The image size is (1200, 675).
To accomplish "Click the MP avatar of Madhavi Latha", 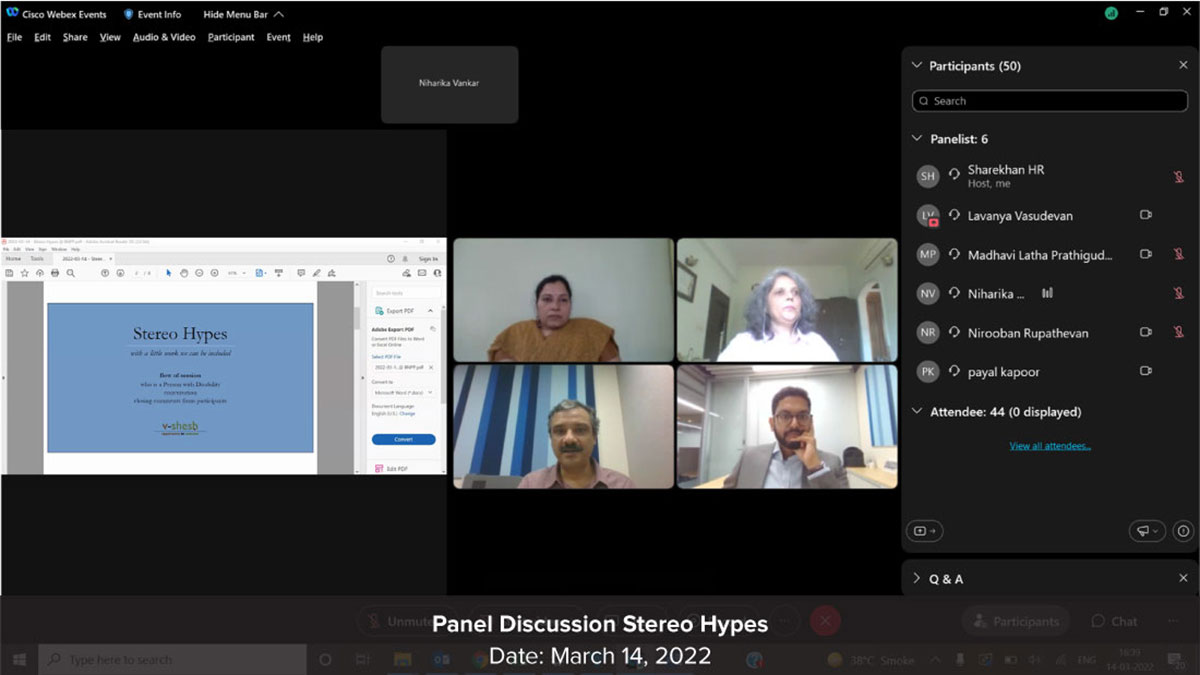I will (x=928, y=254).
